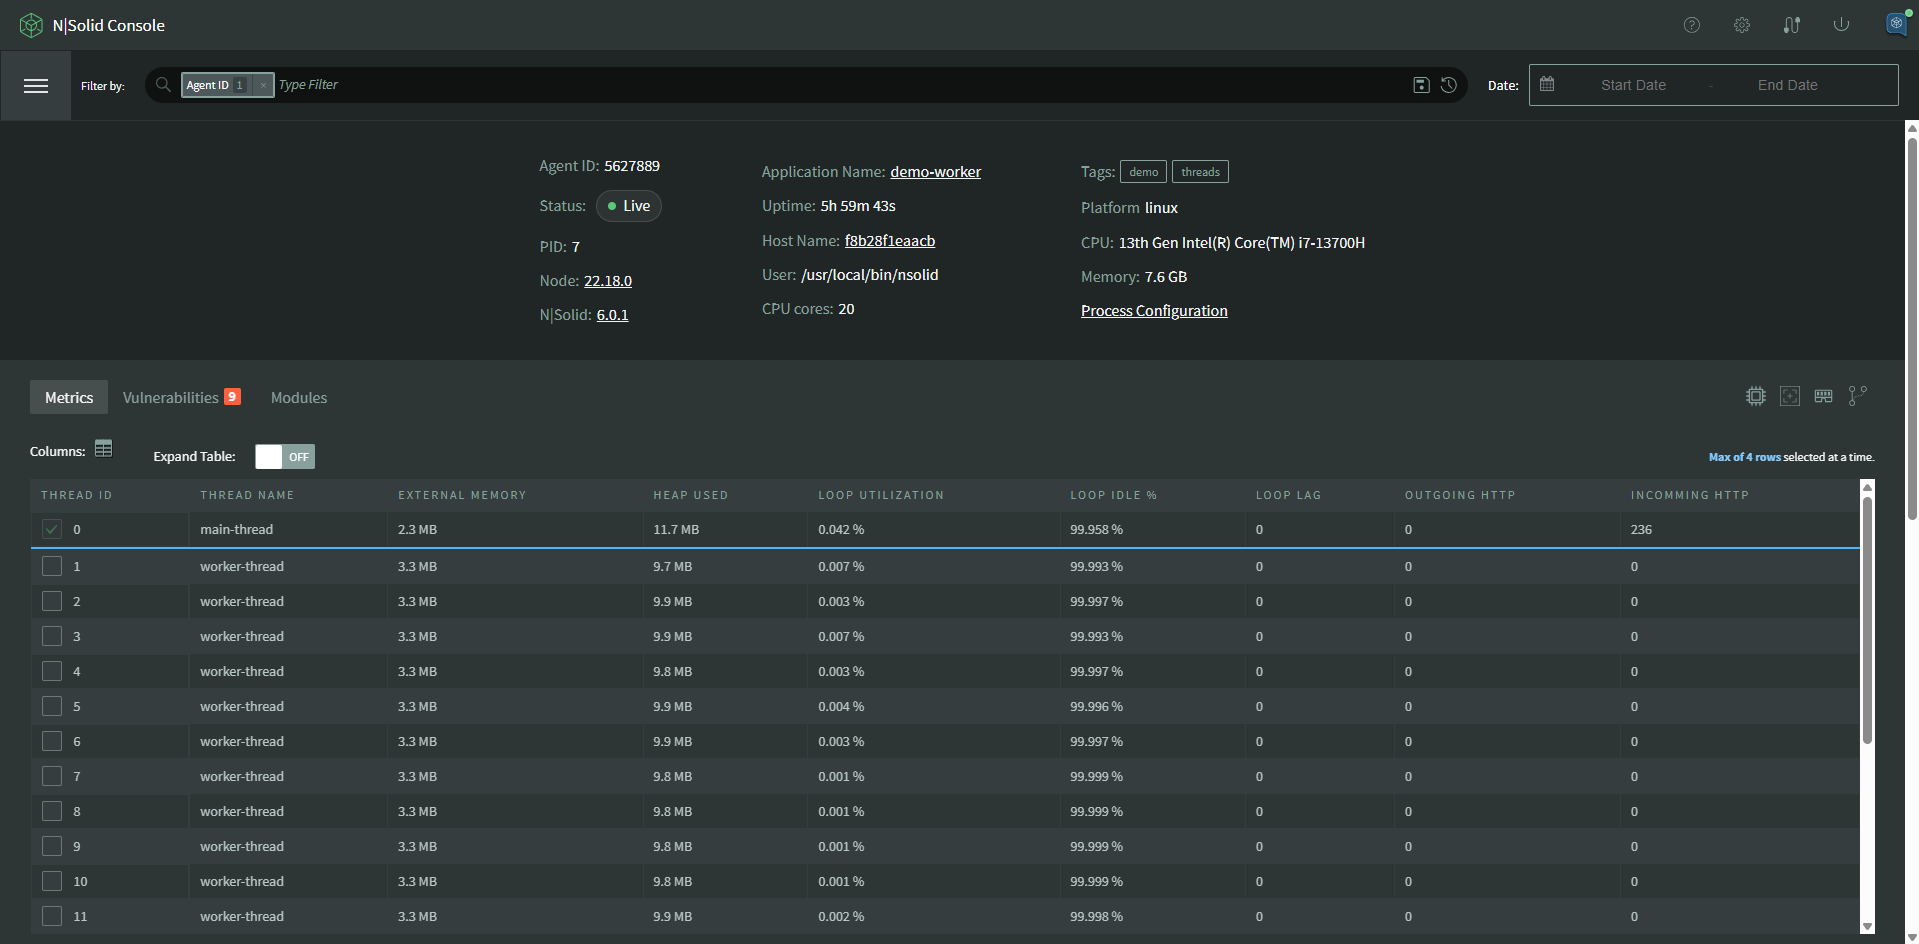Take a heap snapshot via the snapshot icon

[x=1790, y=396]
